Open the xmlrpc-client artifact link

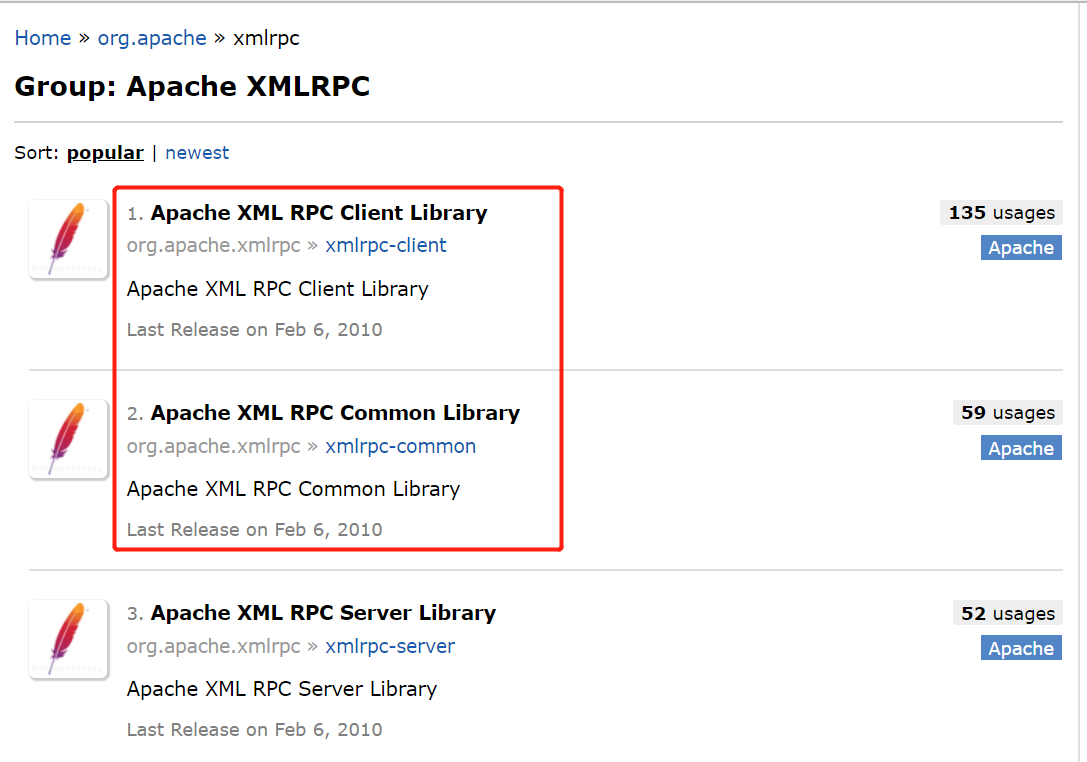point(386,246)
